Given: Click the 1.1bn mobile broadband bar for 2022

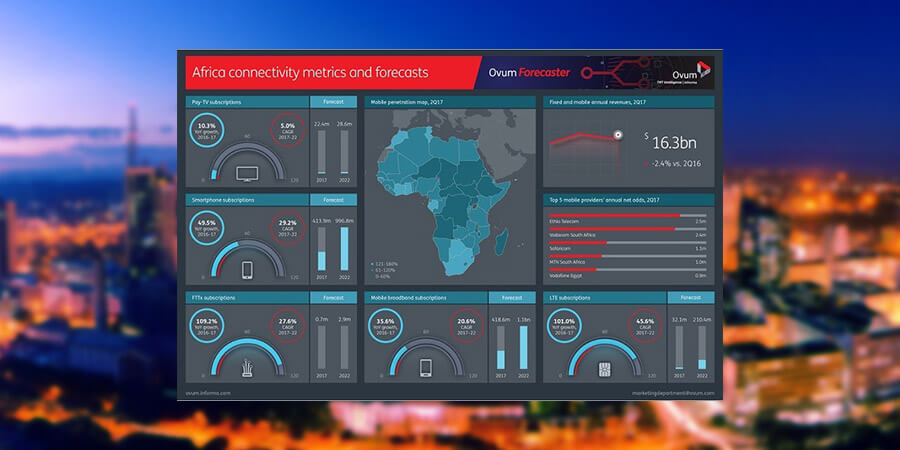Looking at the screenshot, I should point(523,347).
